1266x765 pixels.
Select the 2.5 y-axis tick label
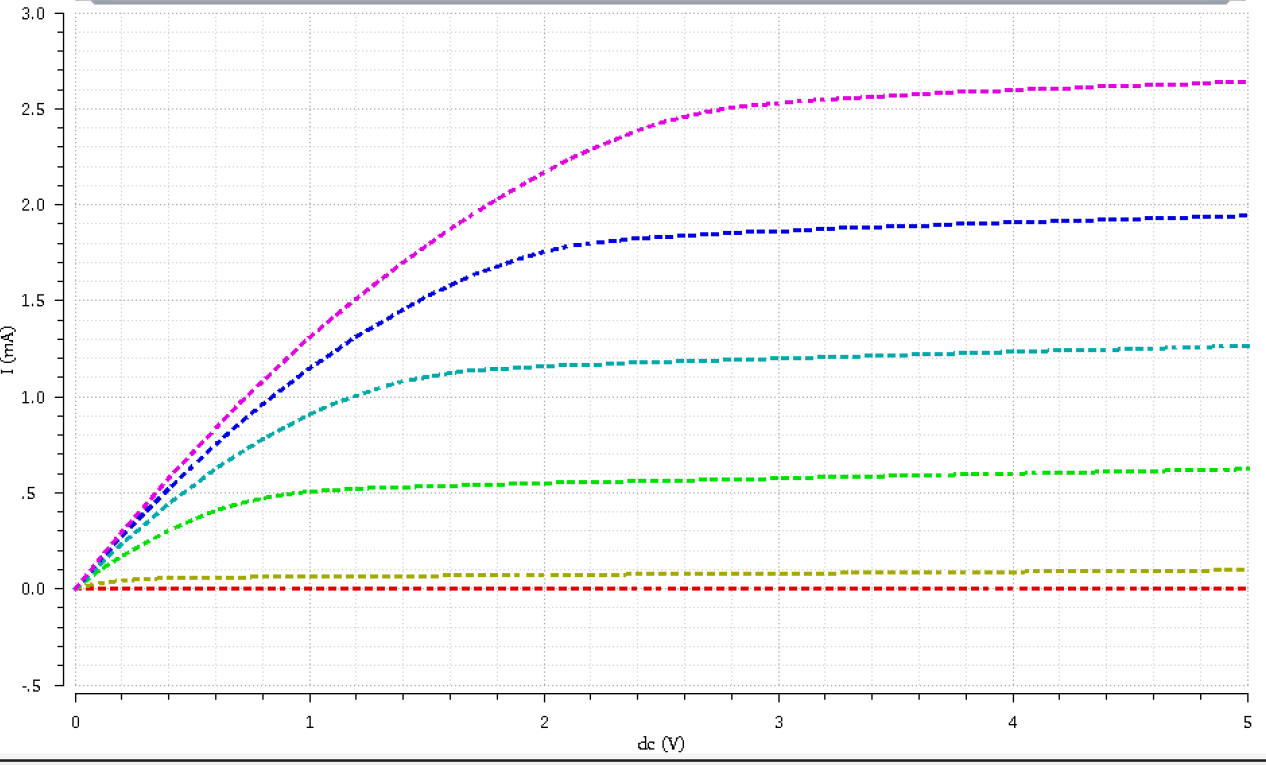pos(33,109)
